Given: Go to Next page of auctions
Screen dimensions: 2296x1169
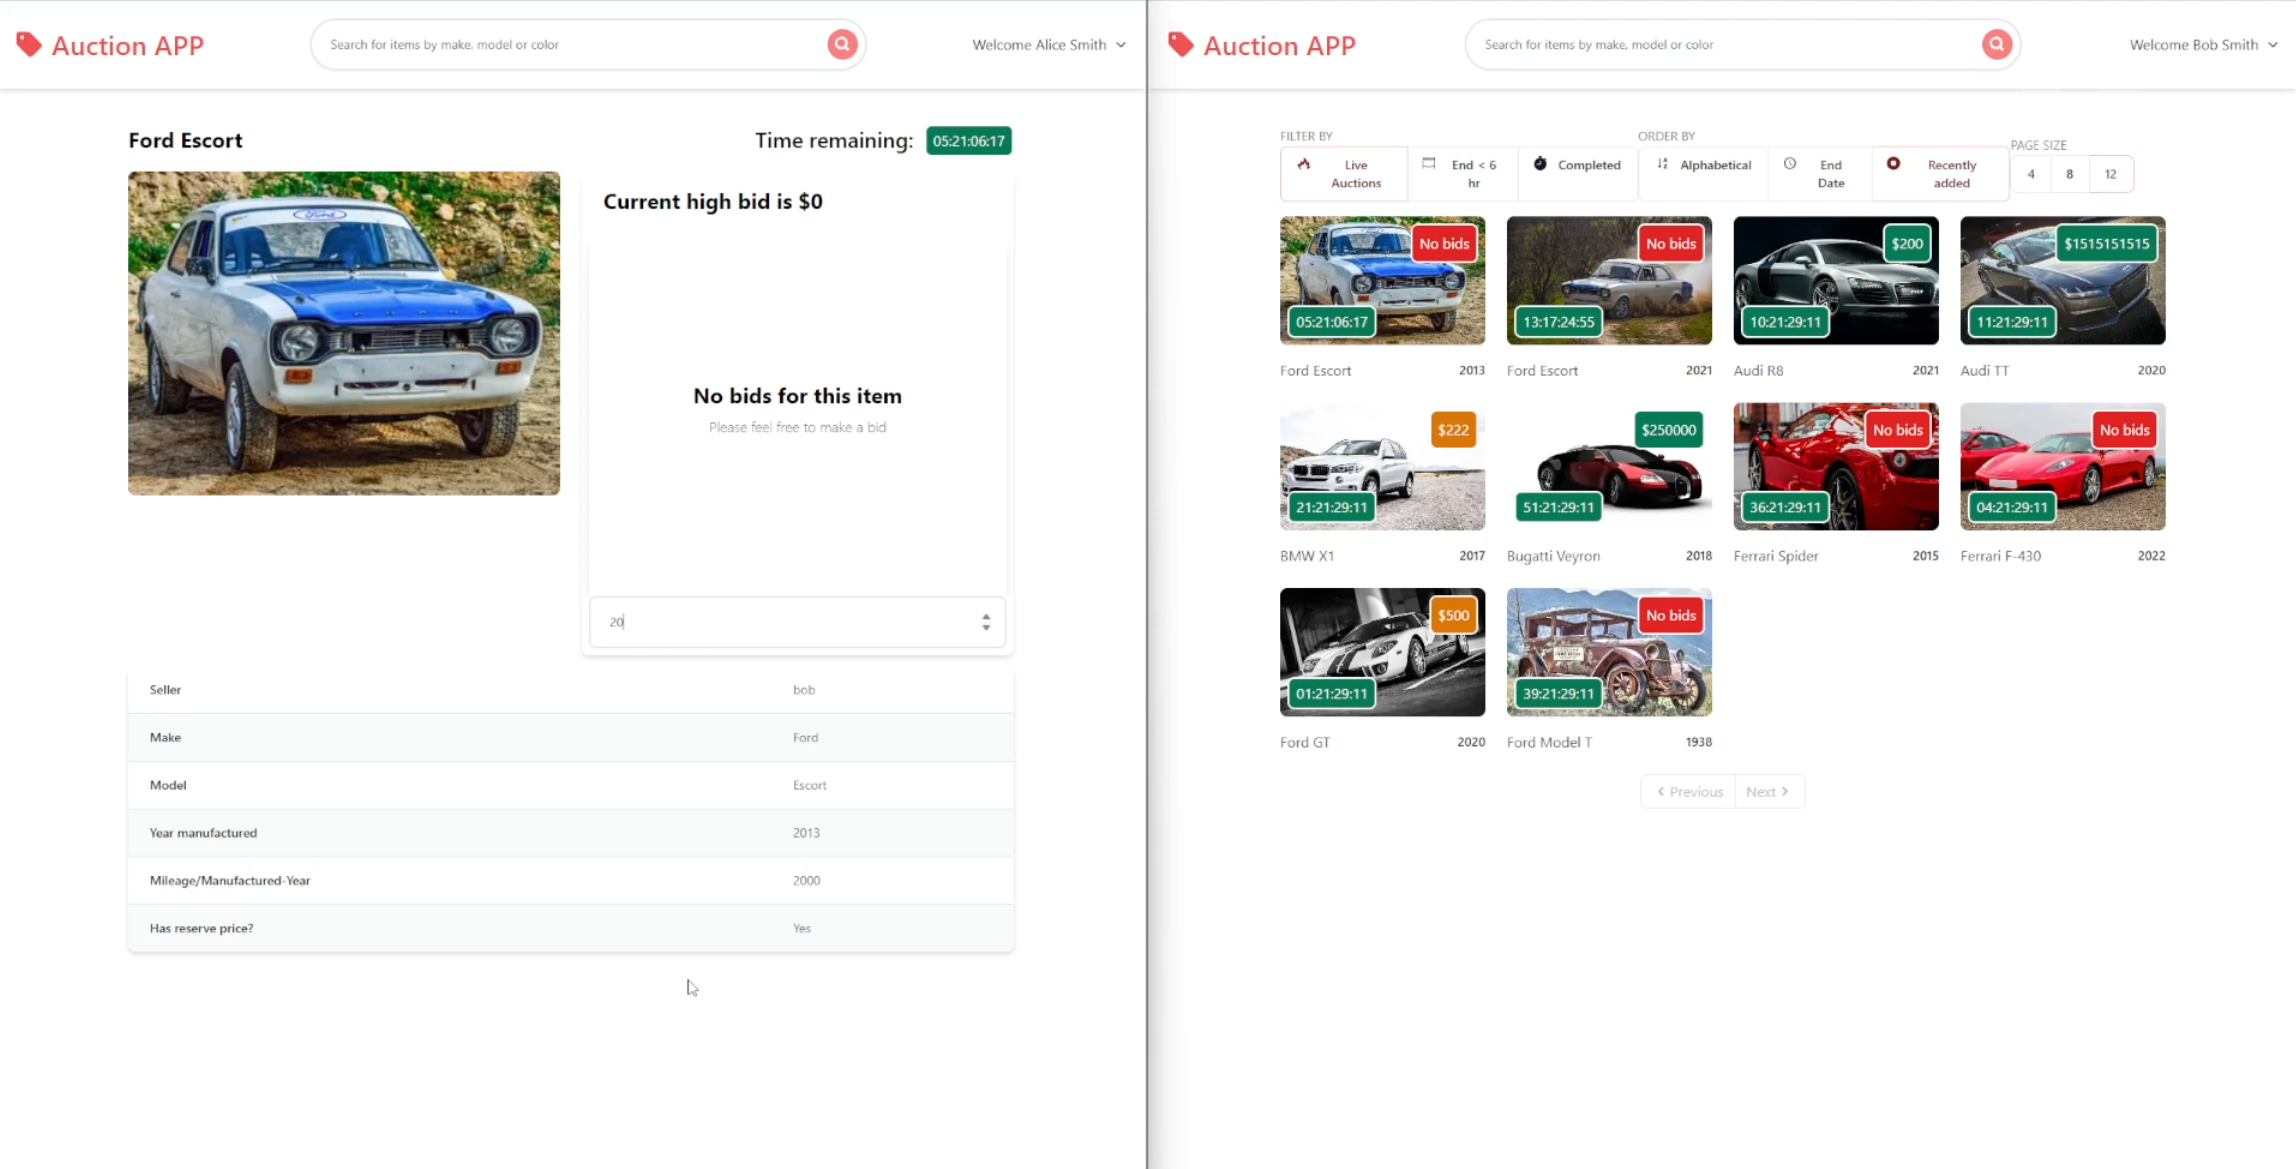Looking at the screenshot, I should coord(1768,791).
